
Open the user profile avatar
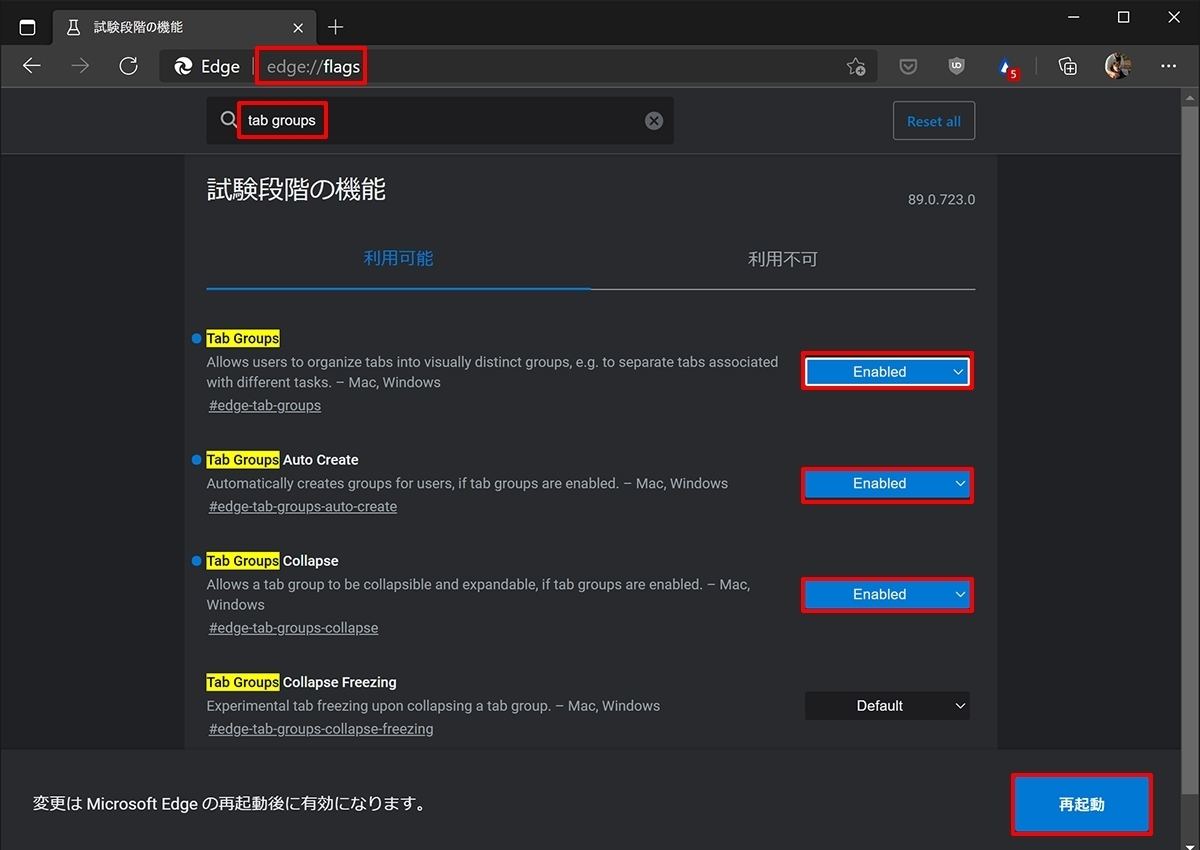pyautogui.click(x=1118, y=67)
